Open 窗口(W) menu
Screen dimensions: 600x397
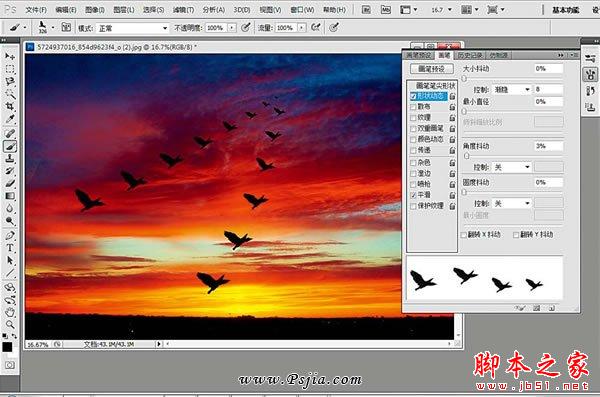tap(302, 10)
